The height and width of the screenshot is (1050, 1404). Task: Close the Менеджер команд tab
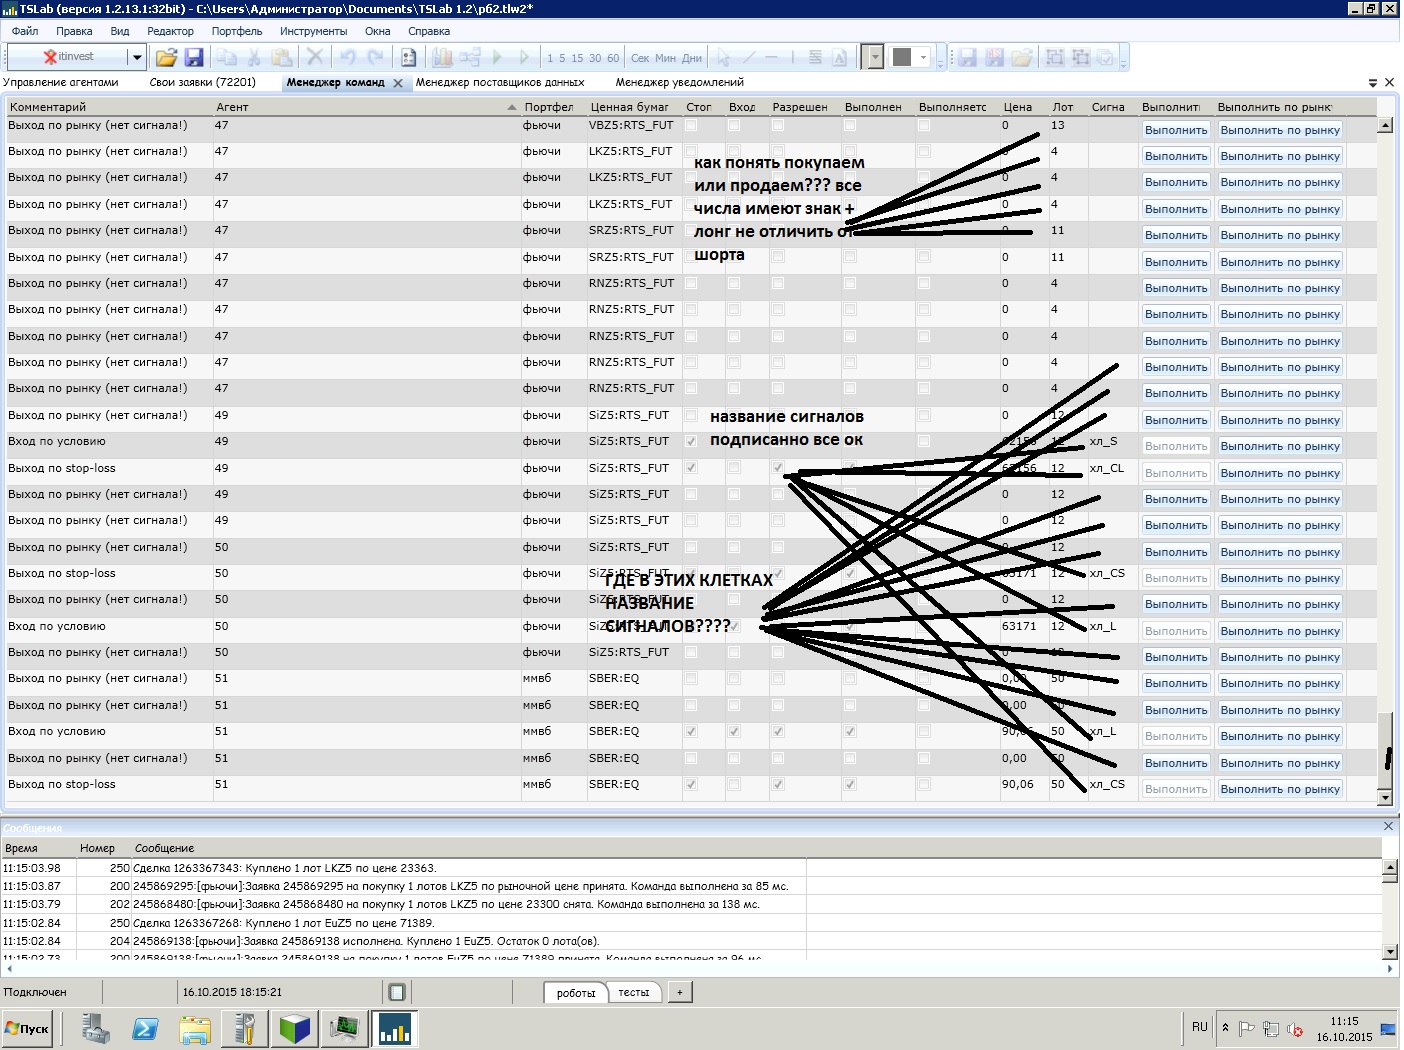[x=398, y=83]
